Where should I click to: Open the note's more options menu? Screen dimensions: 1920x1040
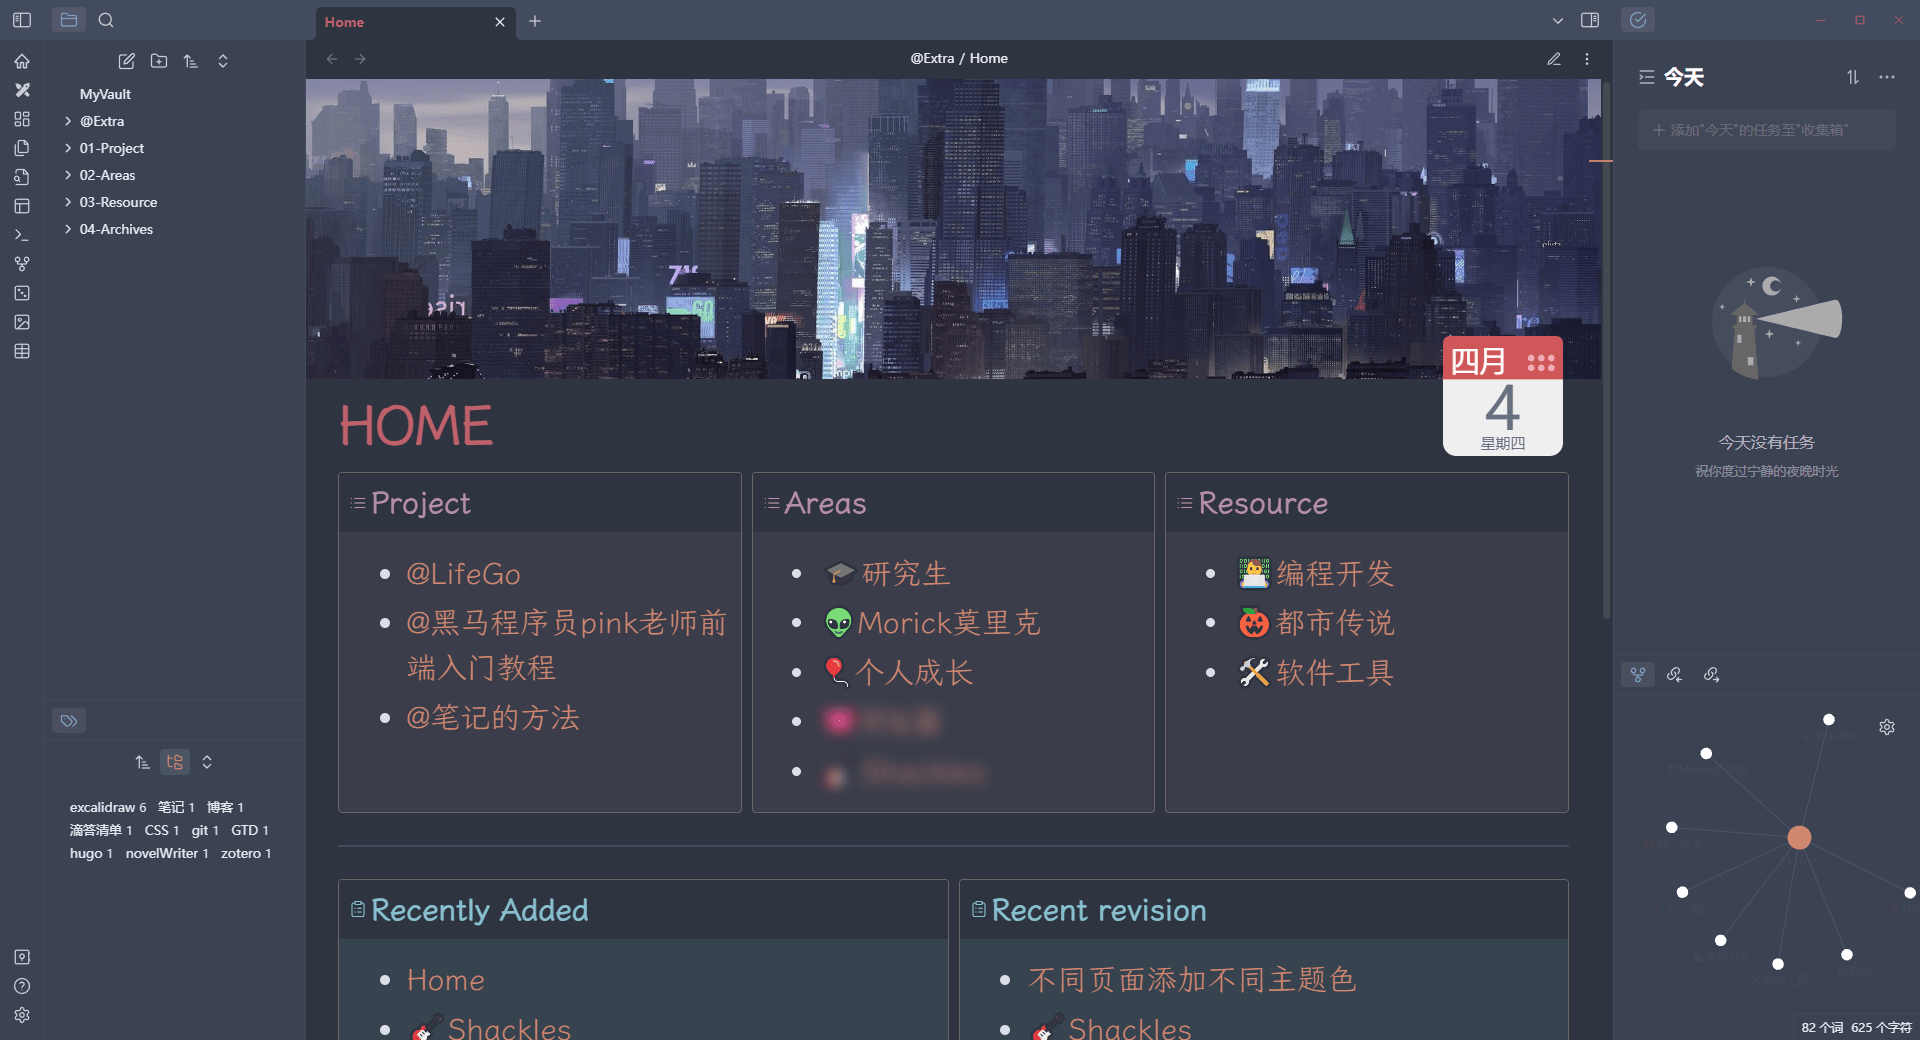(x=1587, y=59)
